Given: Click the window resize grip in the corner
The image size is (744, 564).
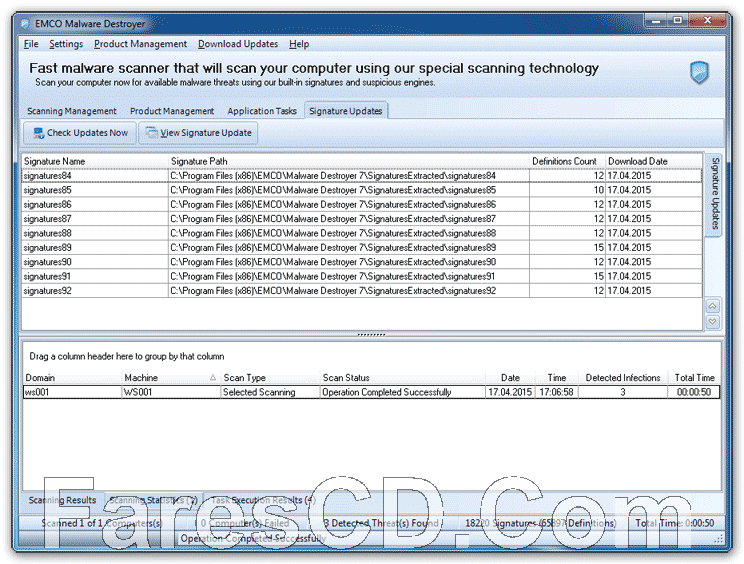Looking at the screenshot, I should pos(718,538).
